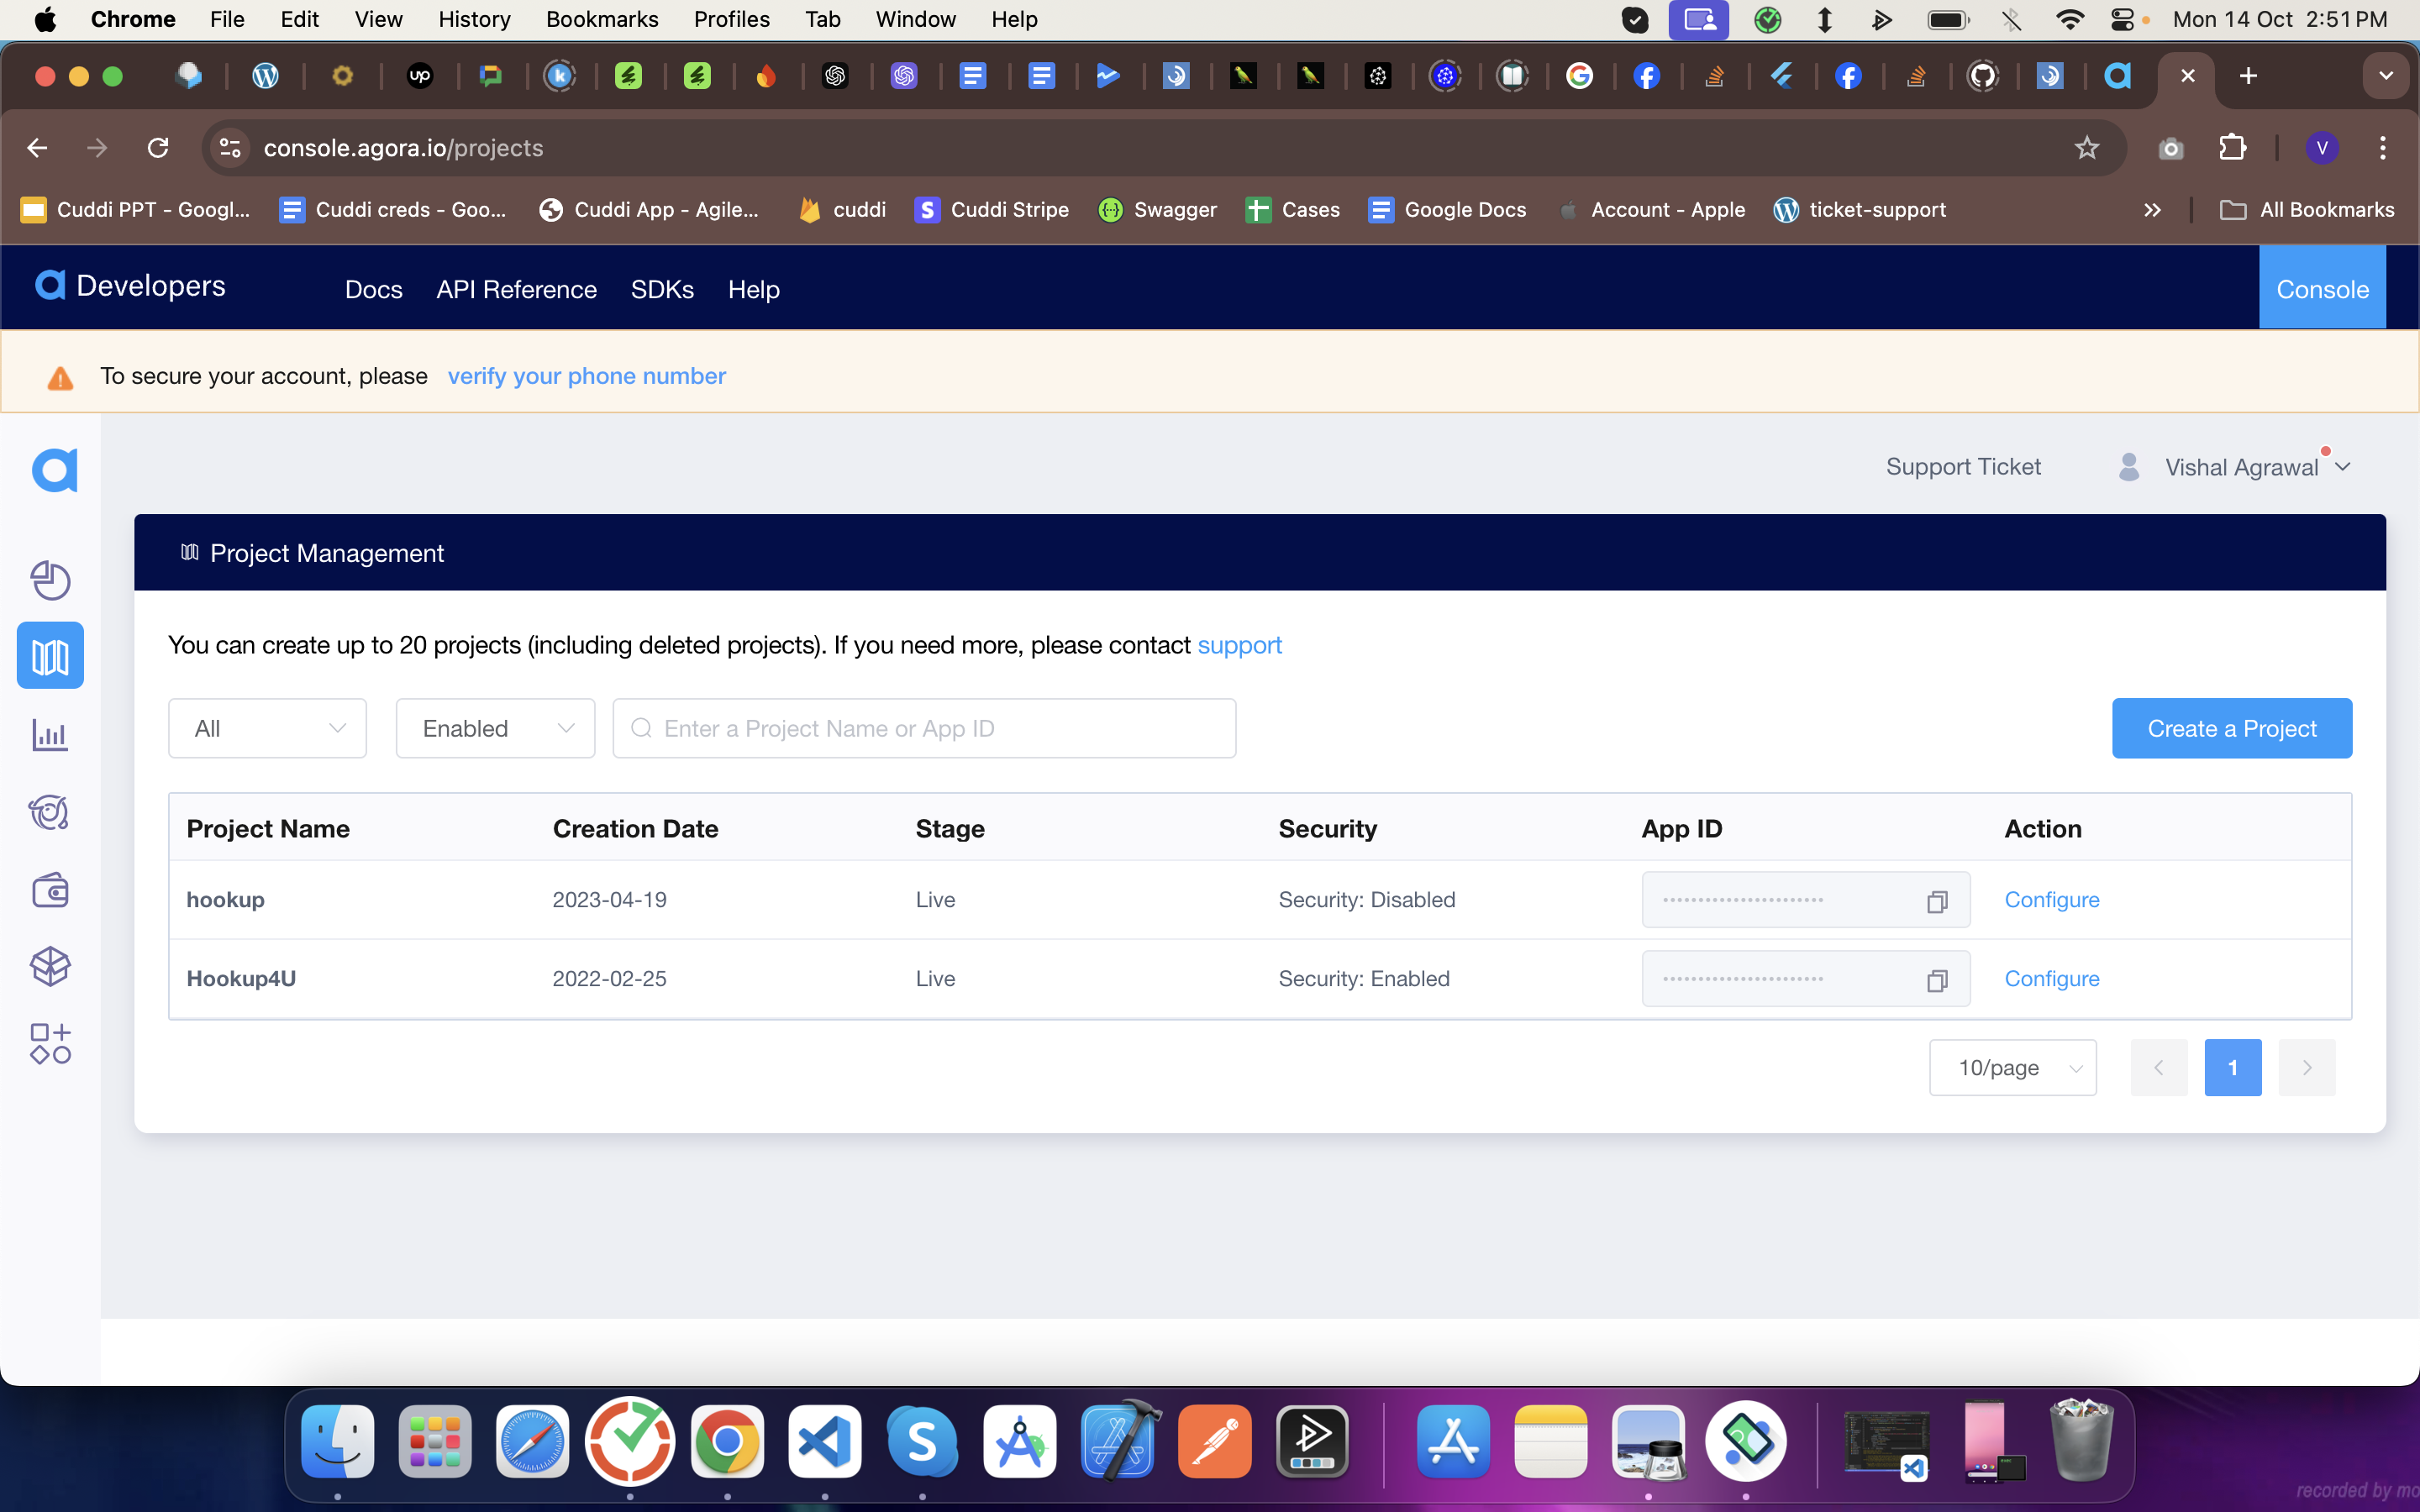2420x1512 pixels.
Task: Open the Help nav item
Action: (754, 289)
